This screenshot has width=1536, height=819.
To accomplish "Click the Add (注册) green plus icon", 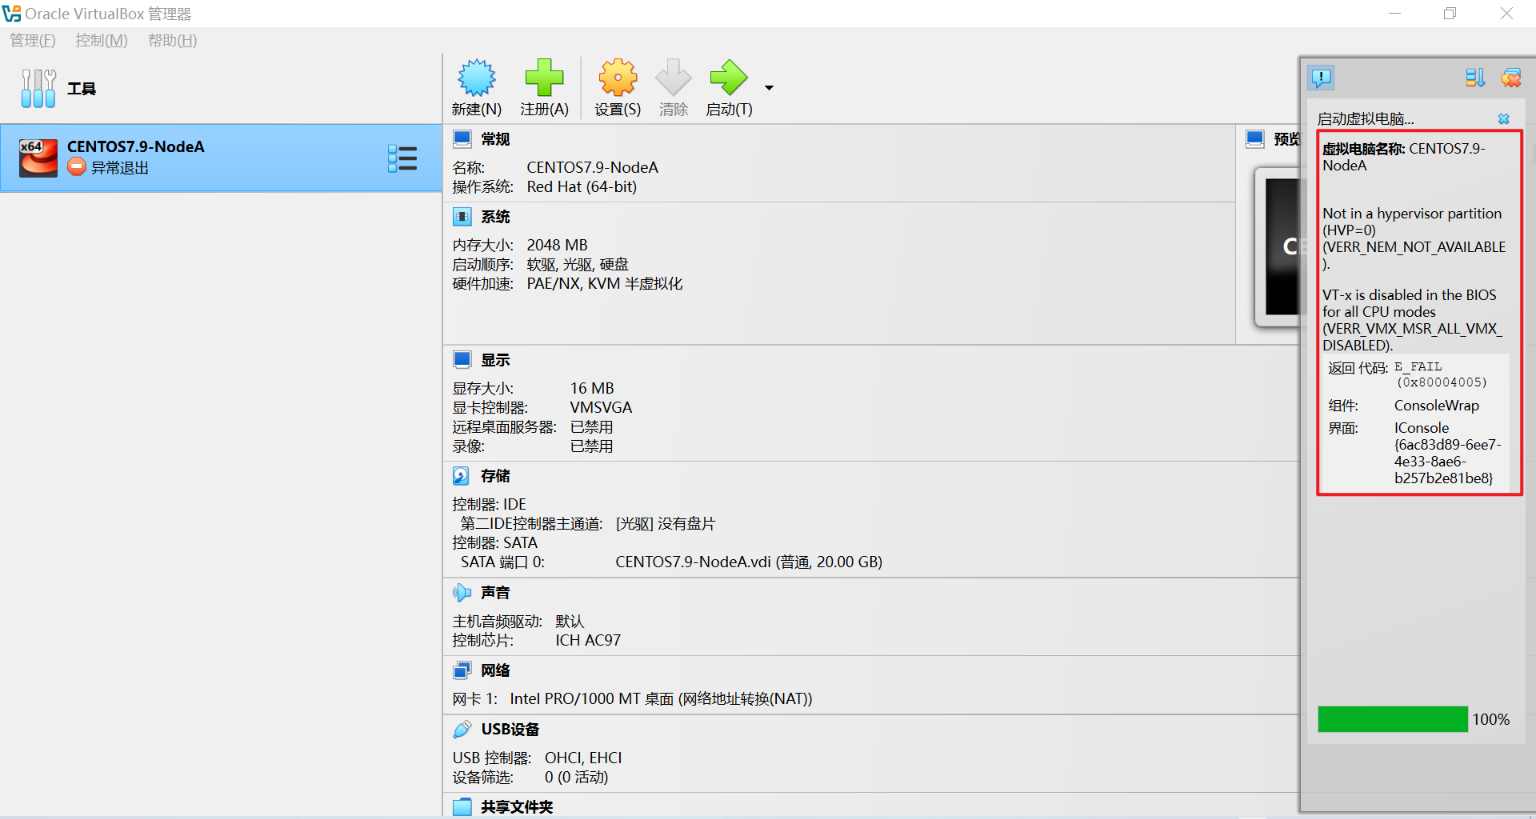I will [544, 78].
